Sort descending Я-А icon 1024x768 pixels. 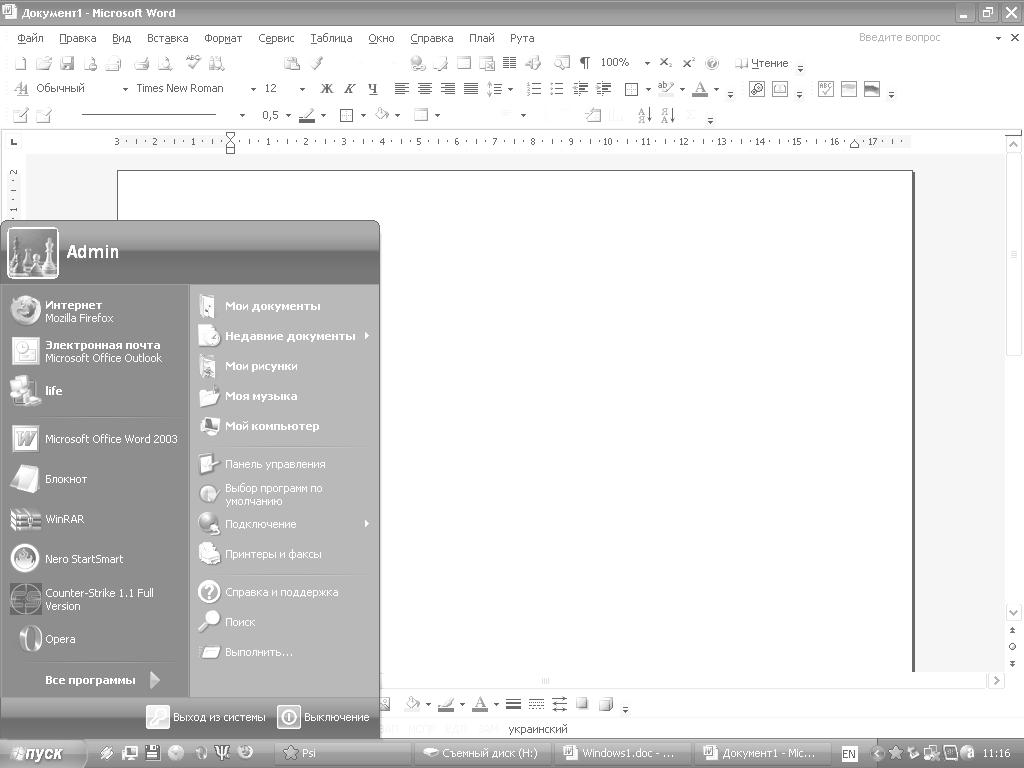[x=668, y=116]
